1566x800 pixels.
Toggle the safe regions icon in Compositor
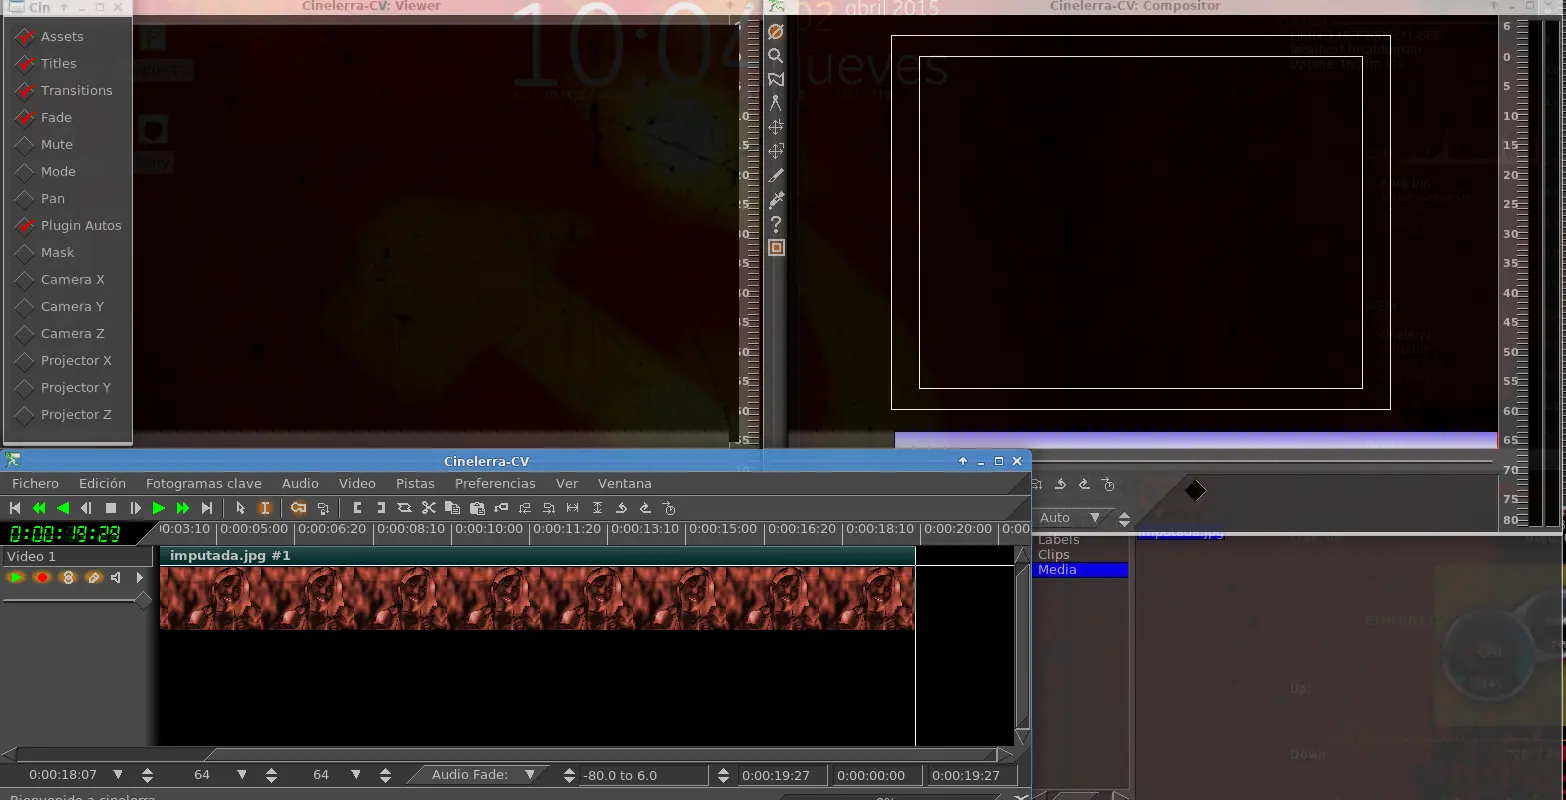[x=776, y=248]
